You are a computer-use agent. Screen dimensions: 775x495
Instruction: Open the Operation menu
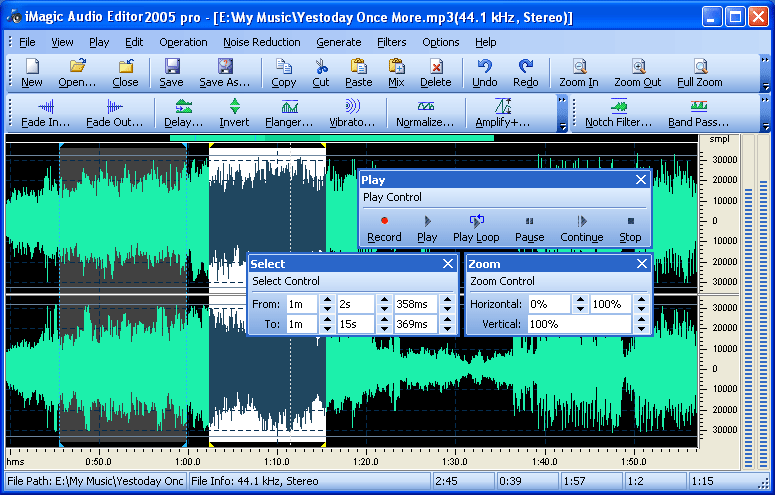point(183,43)
